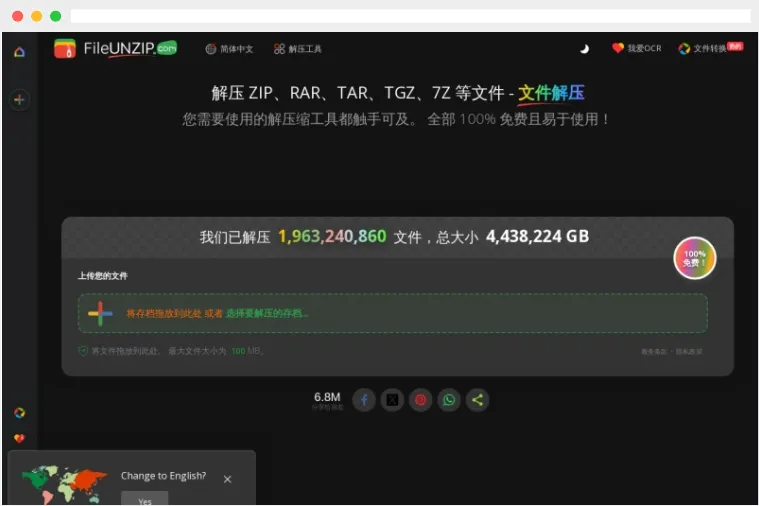
Task: Open the 解压工具 menu
Action: [298, 49]
